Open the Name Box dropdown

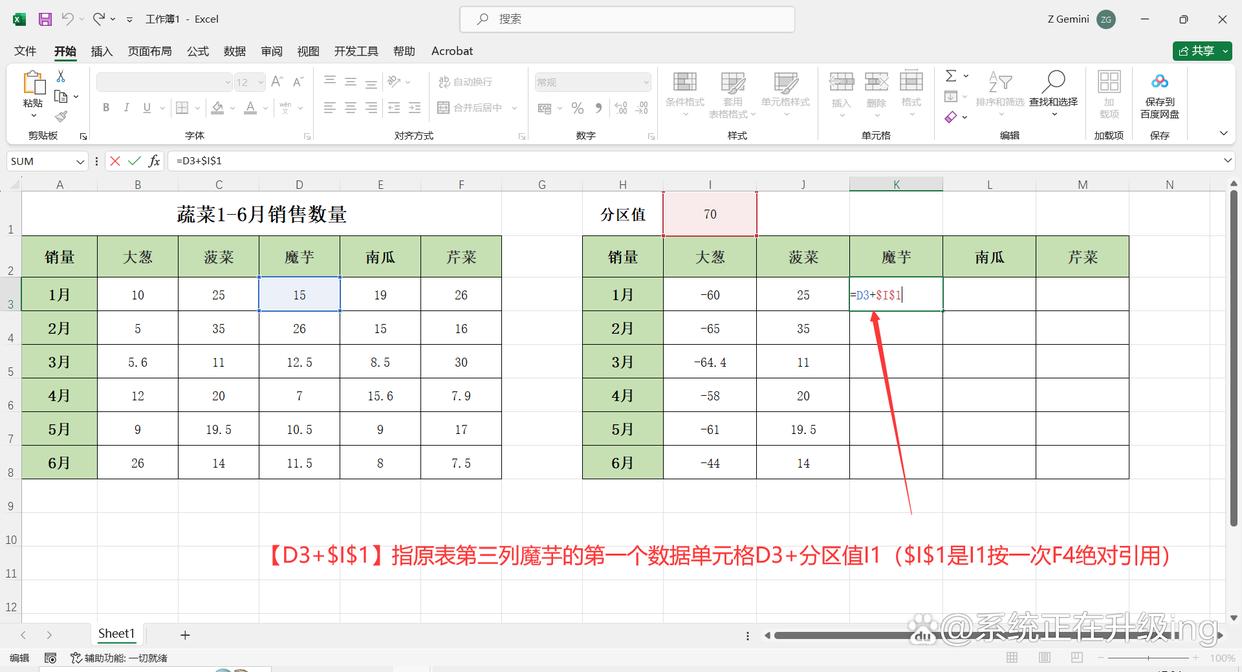pos(80,161)
